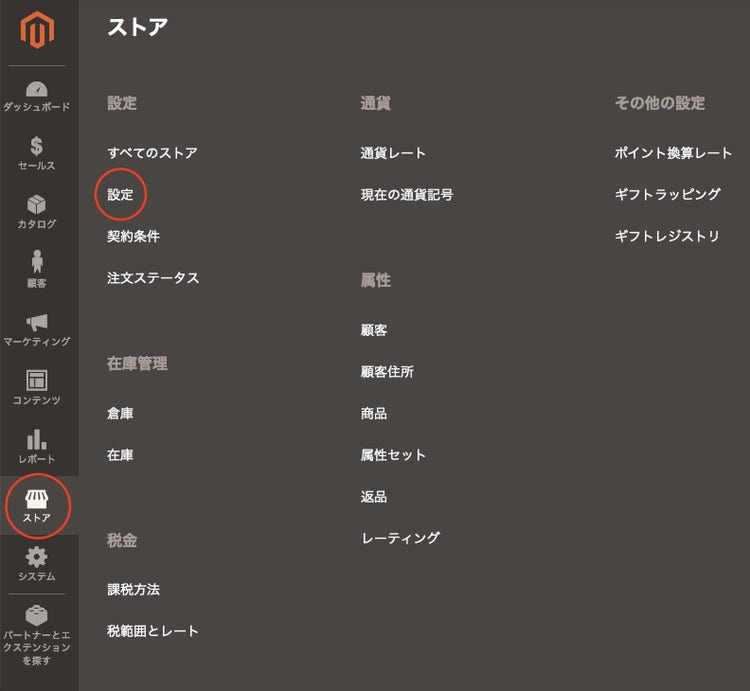Viewport: 750px width, 691px height.
Task: Click 倉庫 under inventory management
Action: 120,413
